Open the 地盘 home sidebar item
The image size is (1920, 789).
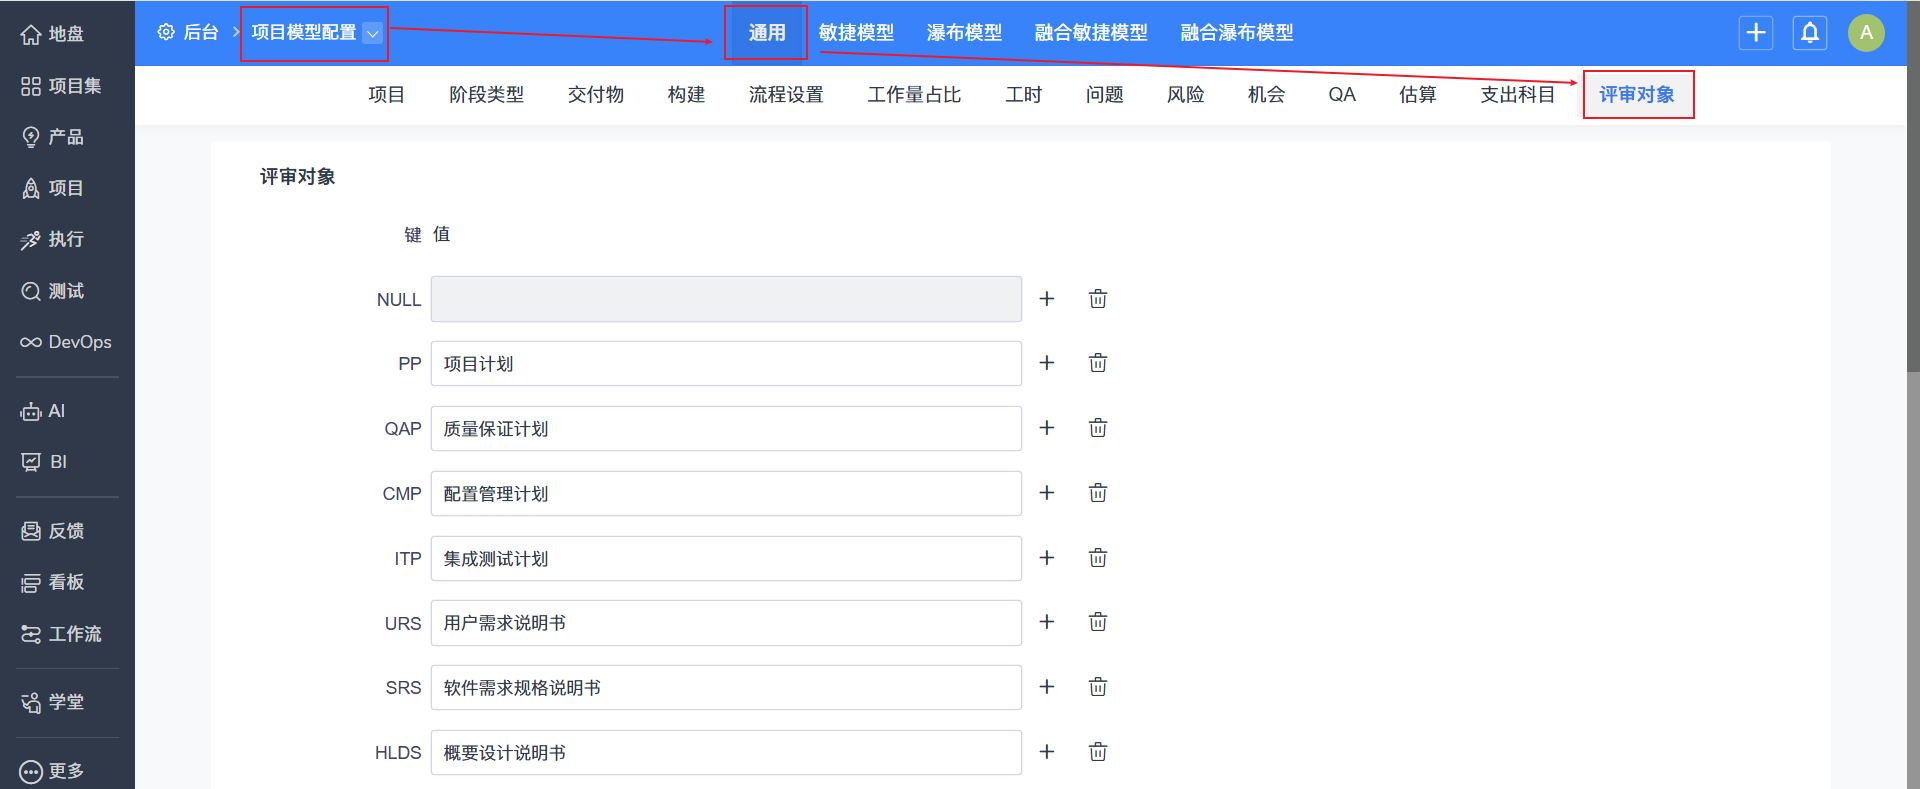pos(52,34)
